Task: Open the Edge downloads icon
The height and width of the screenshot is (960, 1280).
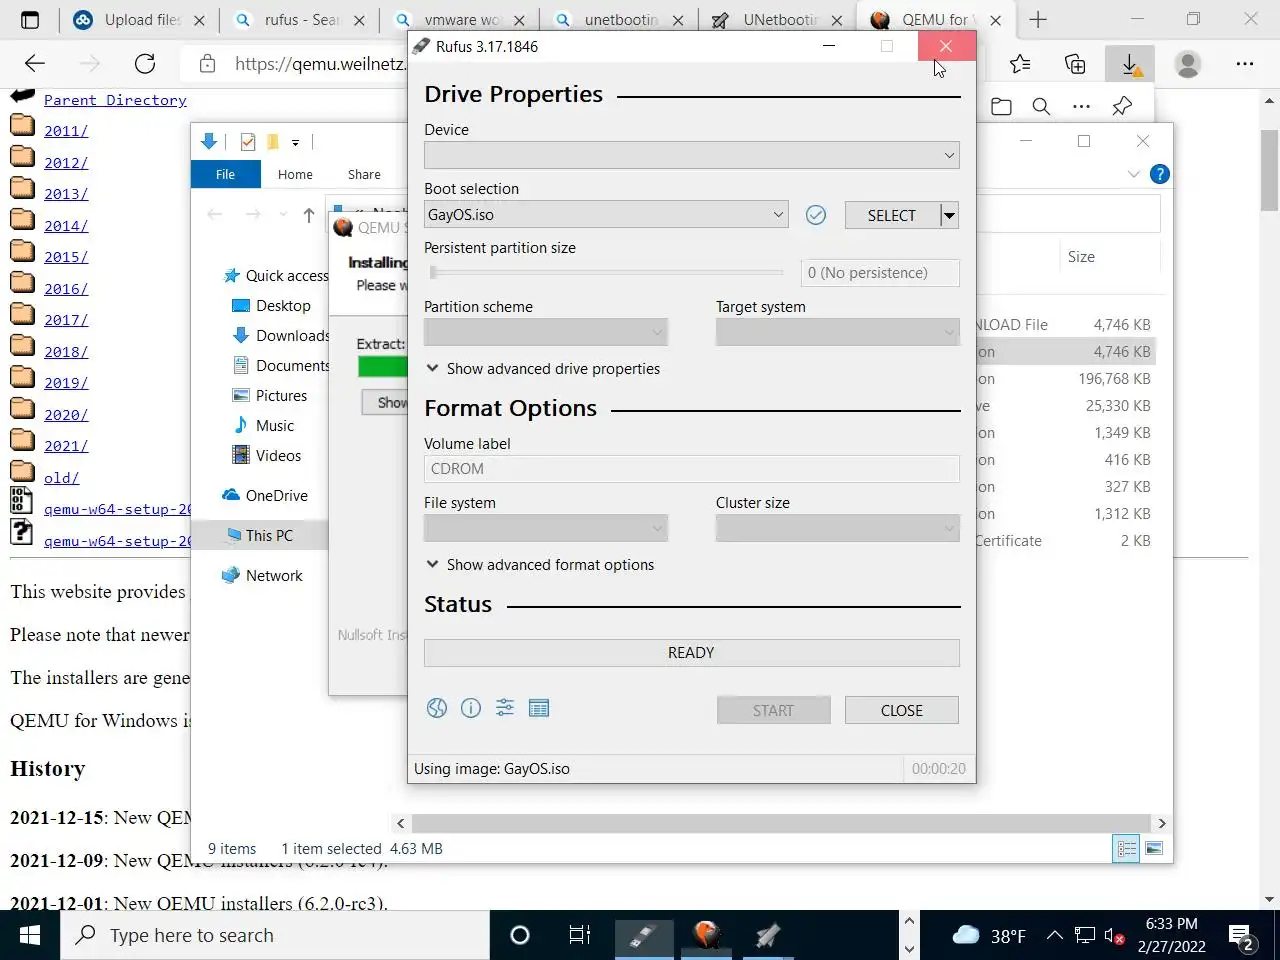Action: point(1130,64)
